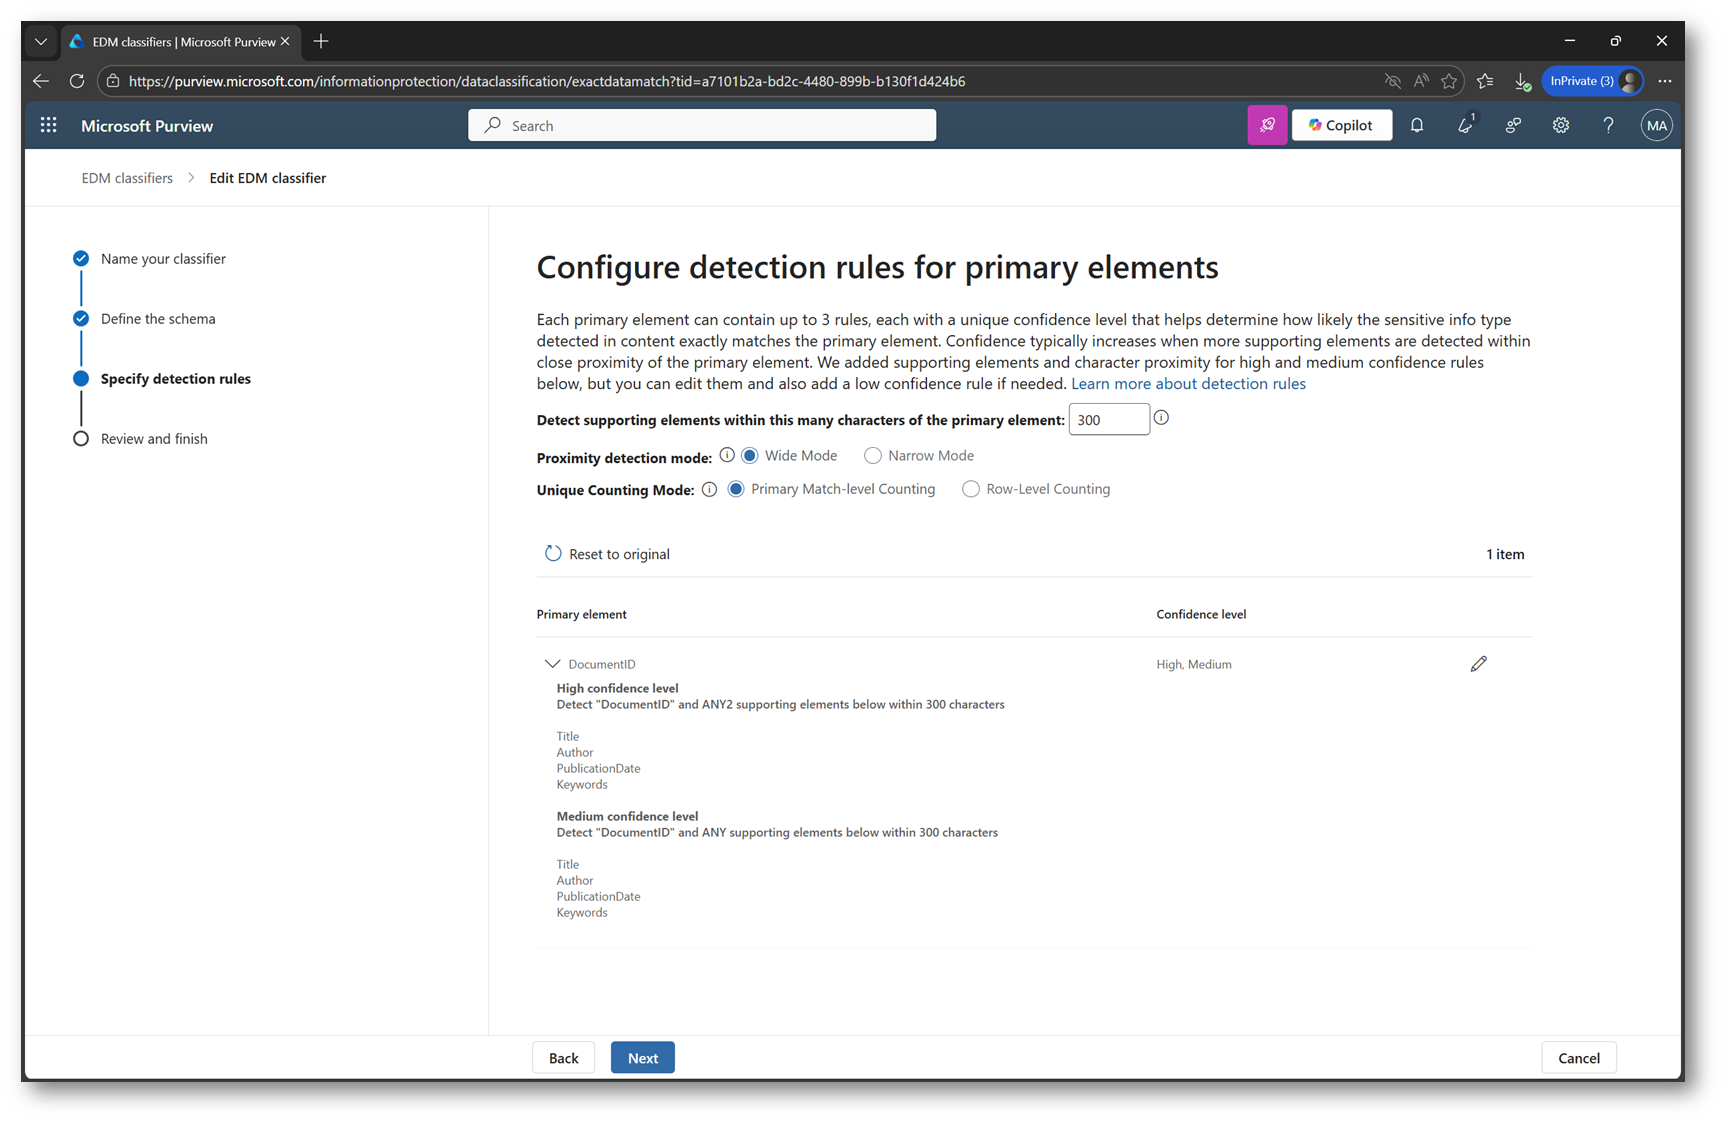Collapse the DocumentID primary element row
Viewport: 1727px width, 1124px height.
pos(552,664)
